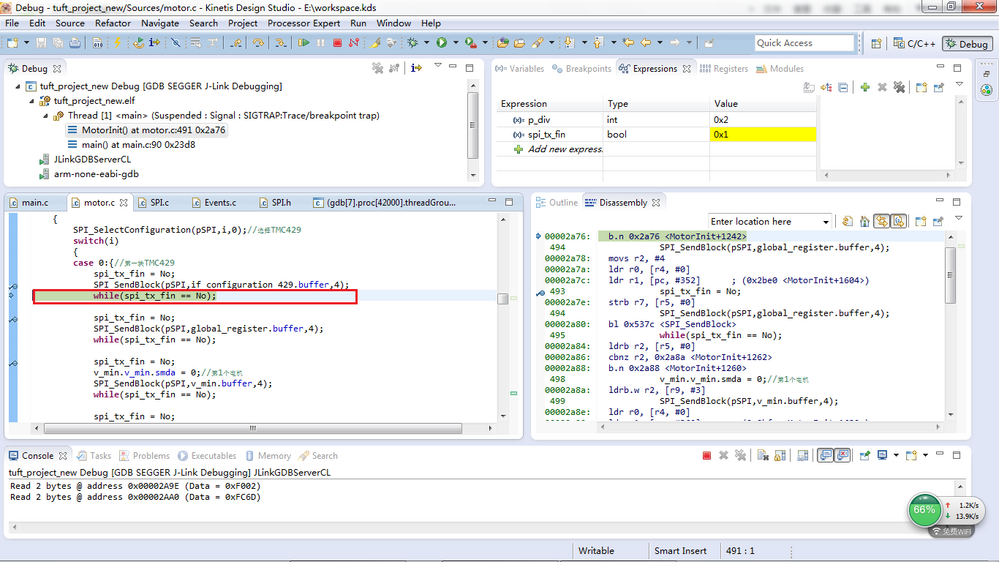999x562 pixels.
Task: Switch to the Registers tab
Action: (723, 69)
